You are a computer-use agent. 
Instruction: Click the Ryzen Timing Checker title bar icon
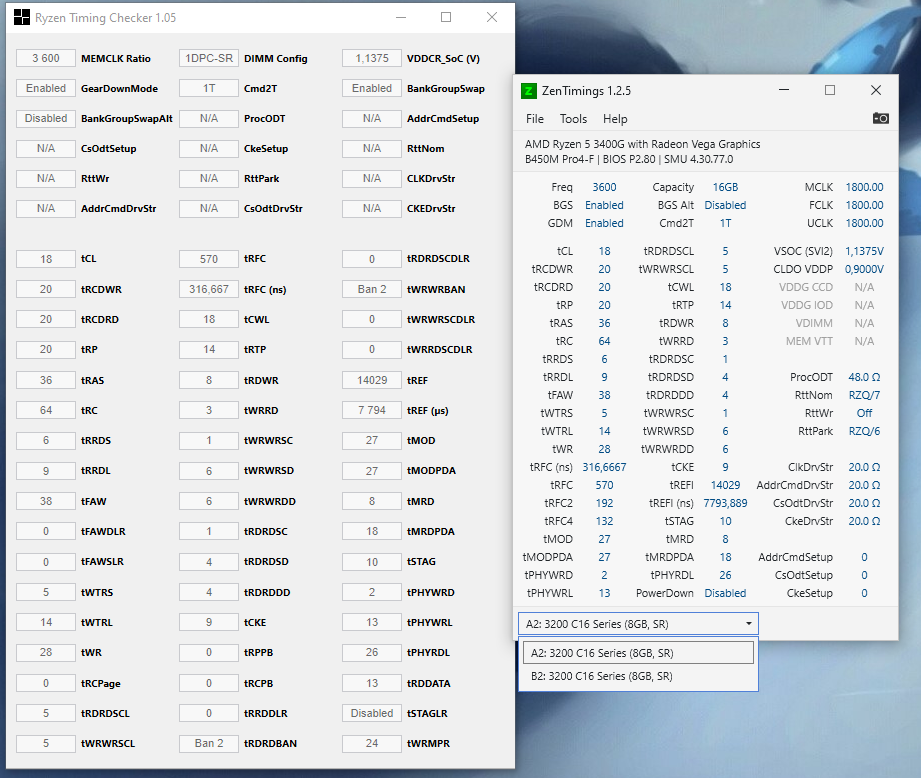22,18
